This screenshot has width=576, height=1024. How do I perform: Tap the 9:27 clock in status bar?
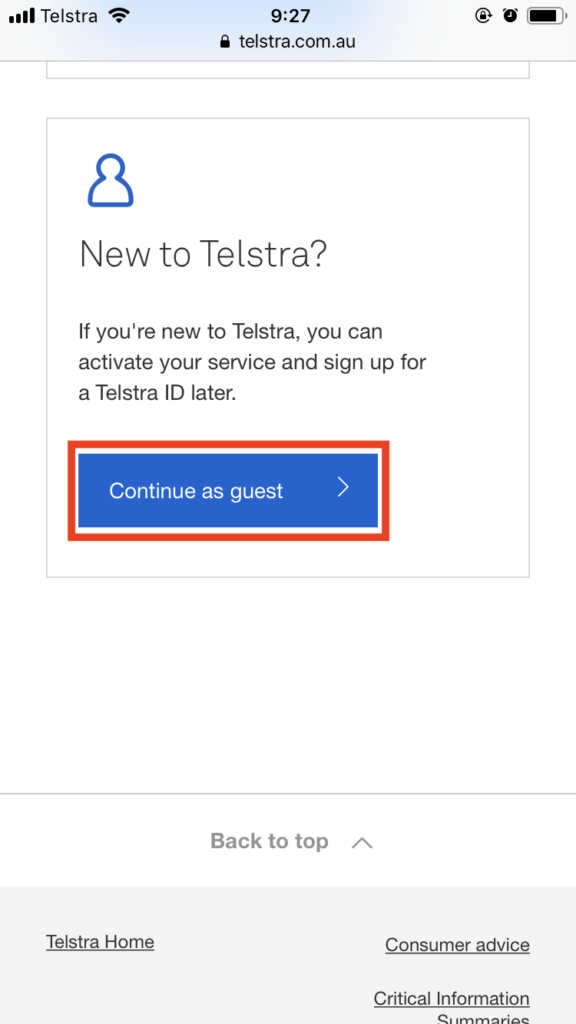[x=290, y=15]
